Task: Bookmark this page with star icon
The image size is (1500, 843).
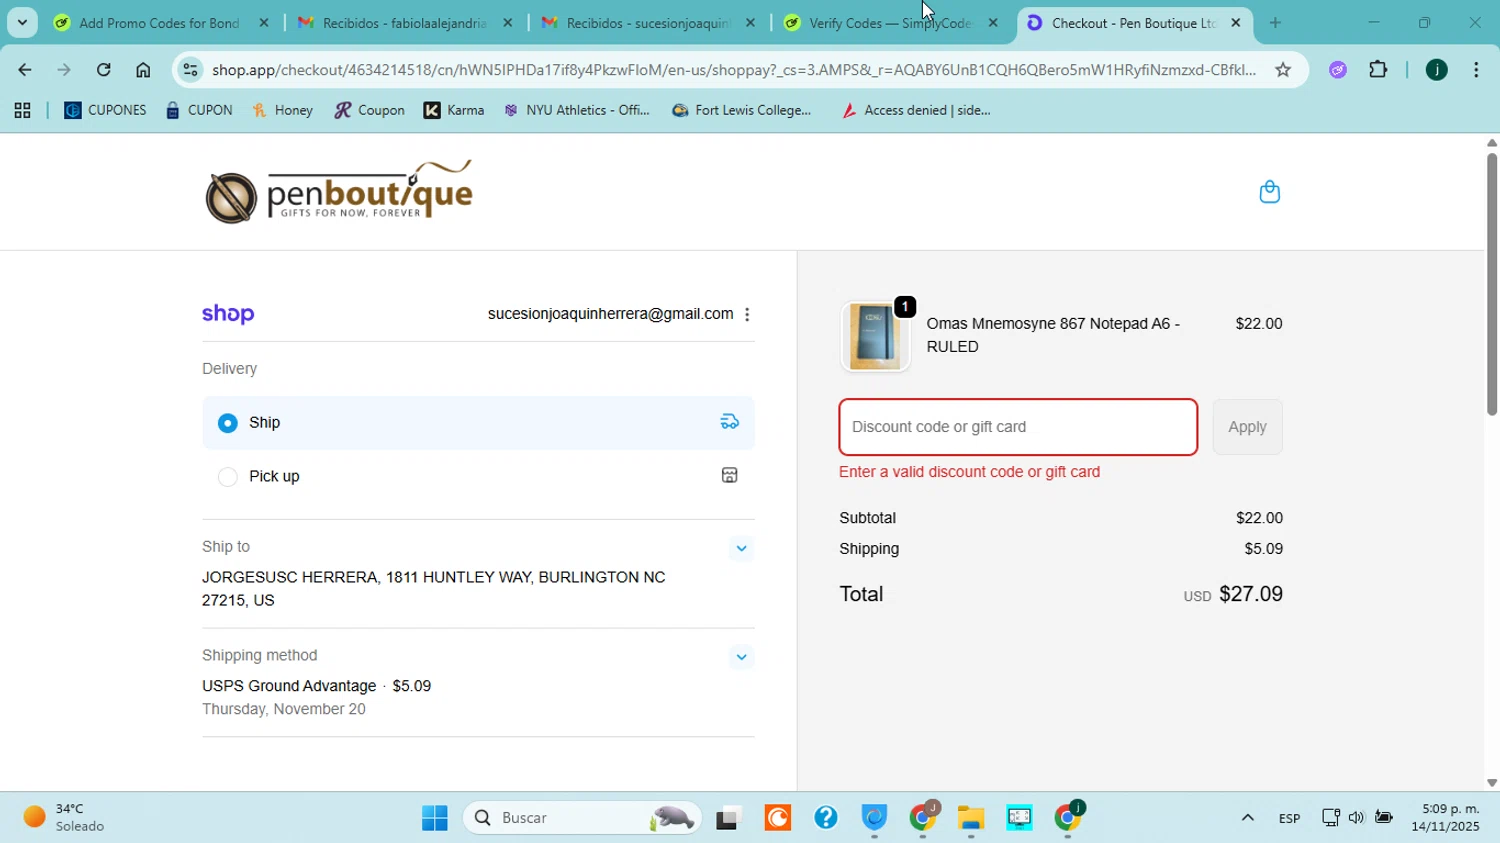Action: tap(1283, 70)
